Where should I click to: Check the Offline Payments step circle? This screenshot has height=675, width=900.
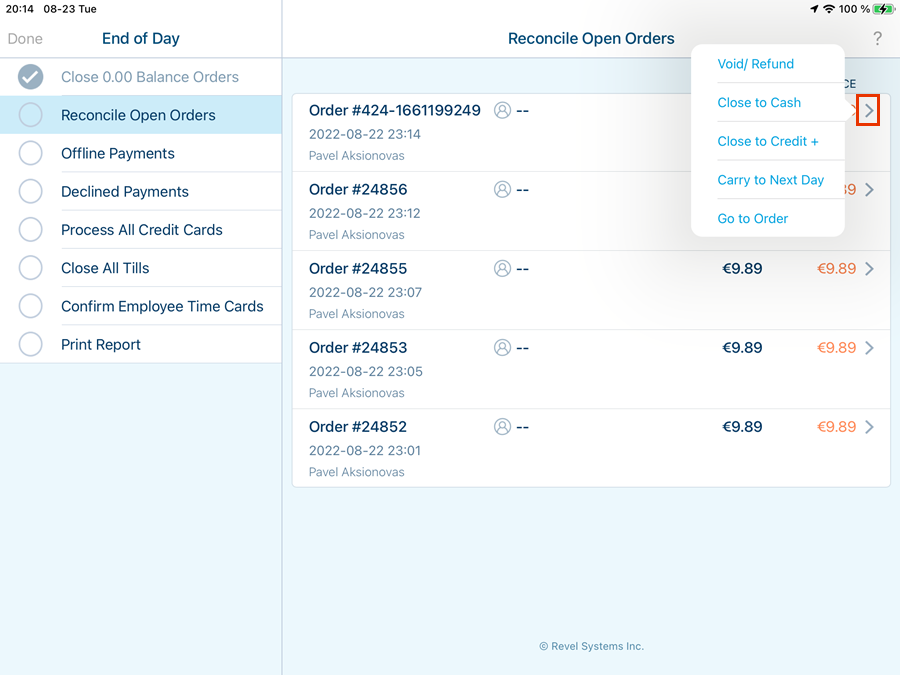pyautogui.click(x=31, y=153)
